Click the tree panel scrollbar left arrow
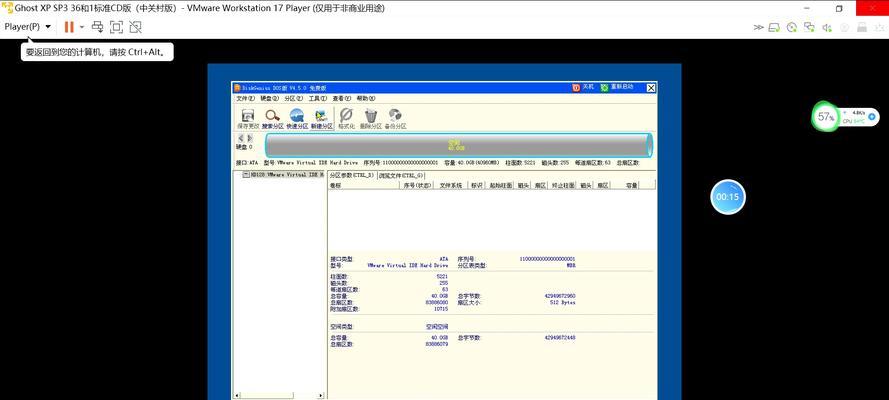Screen dimensions: 889x400 pyautogui.click(x=238, y=395)
